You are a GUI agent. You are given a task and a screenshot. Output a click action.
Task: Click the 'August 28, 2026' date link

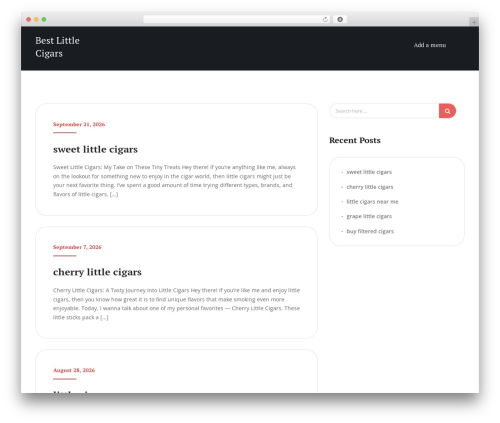pyautogui.click(x=74, y=370)
